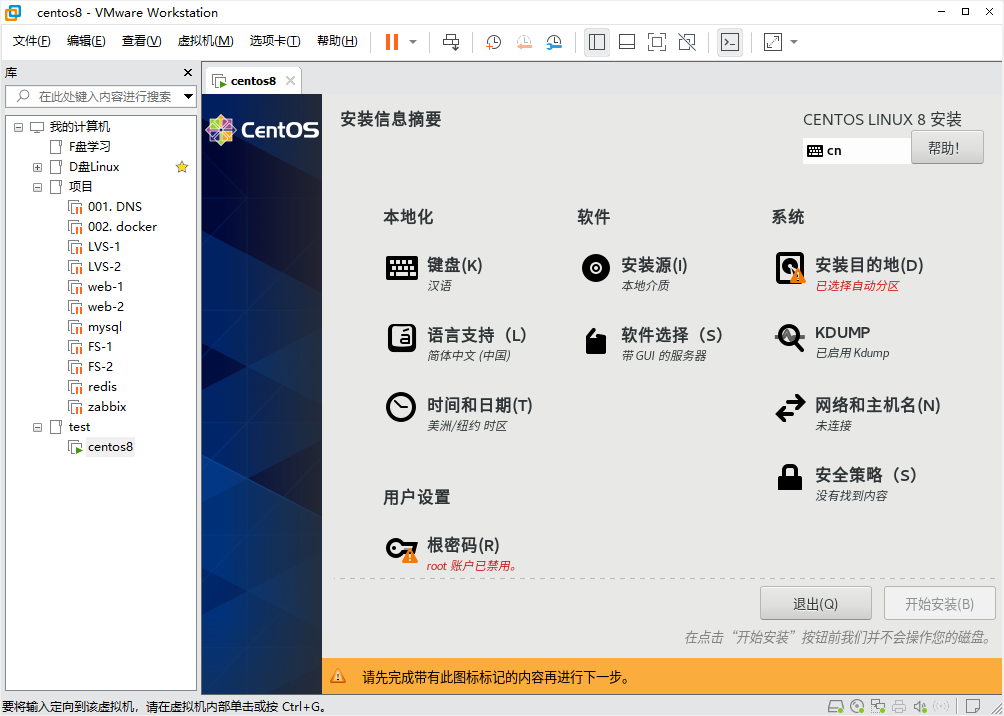Take a snapshot using the clock-plus icon
The image size is (1004, 716).
coord(493,42)
